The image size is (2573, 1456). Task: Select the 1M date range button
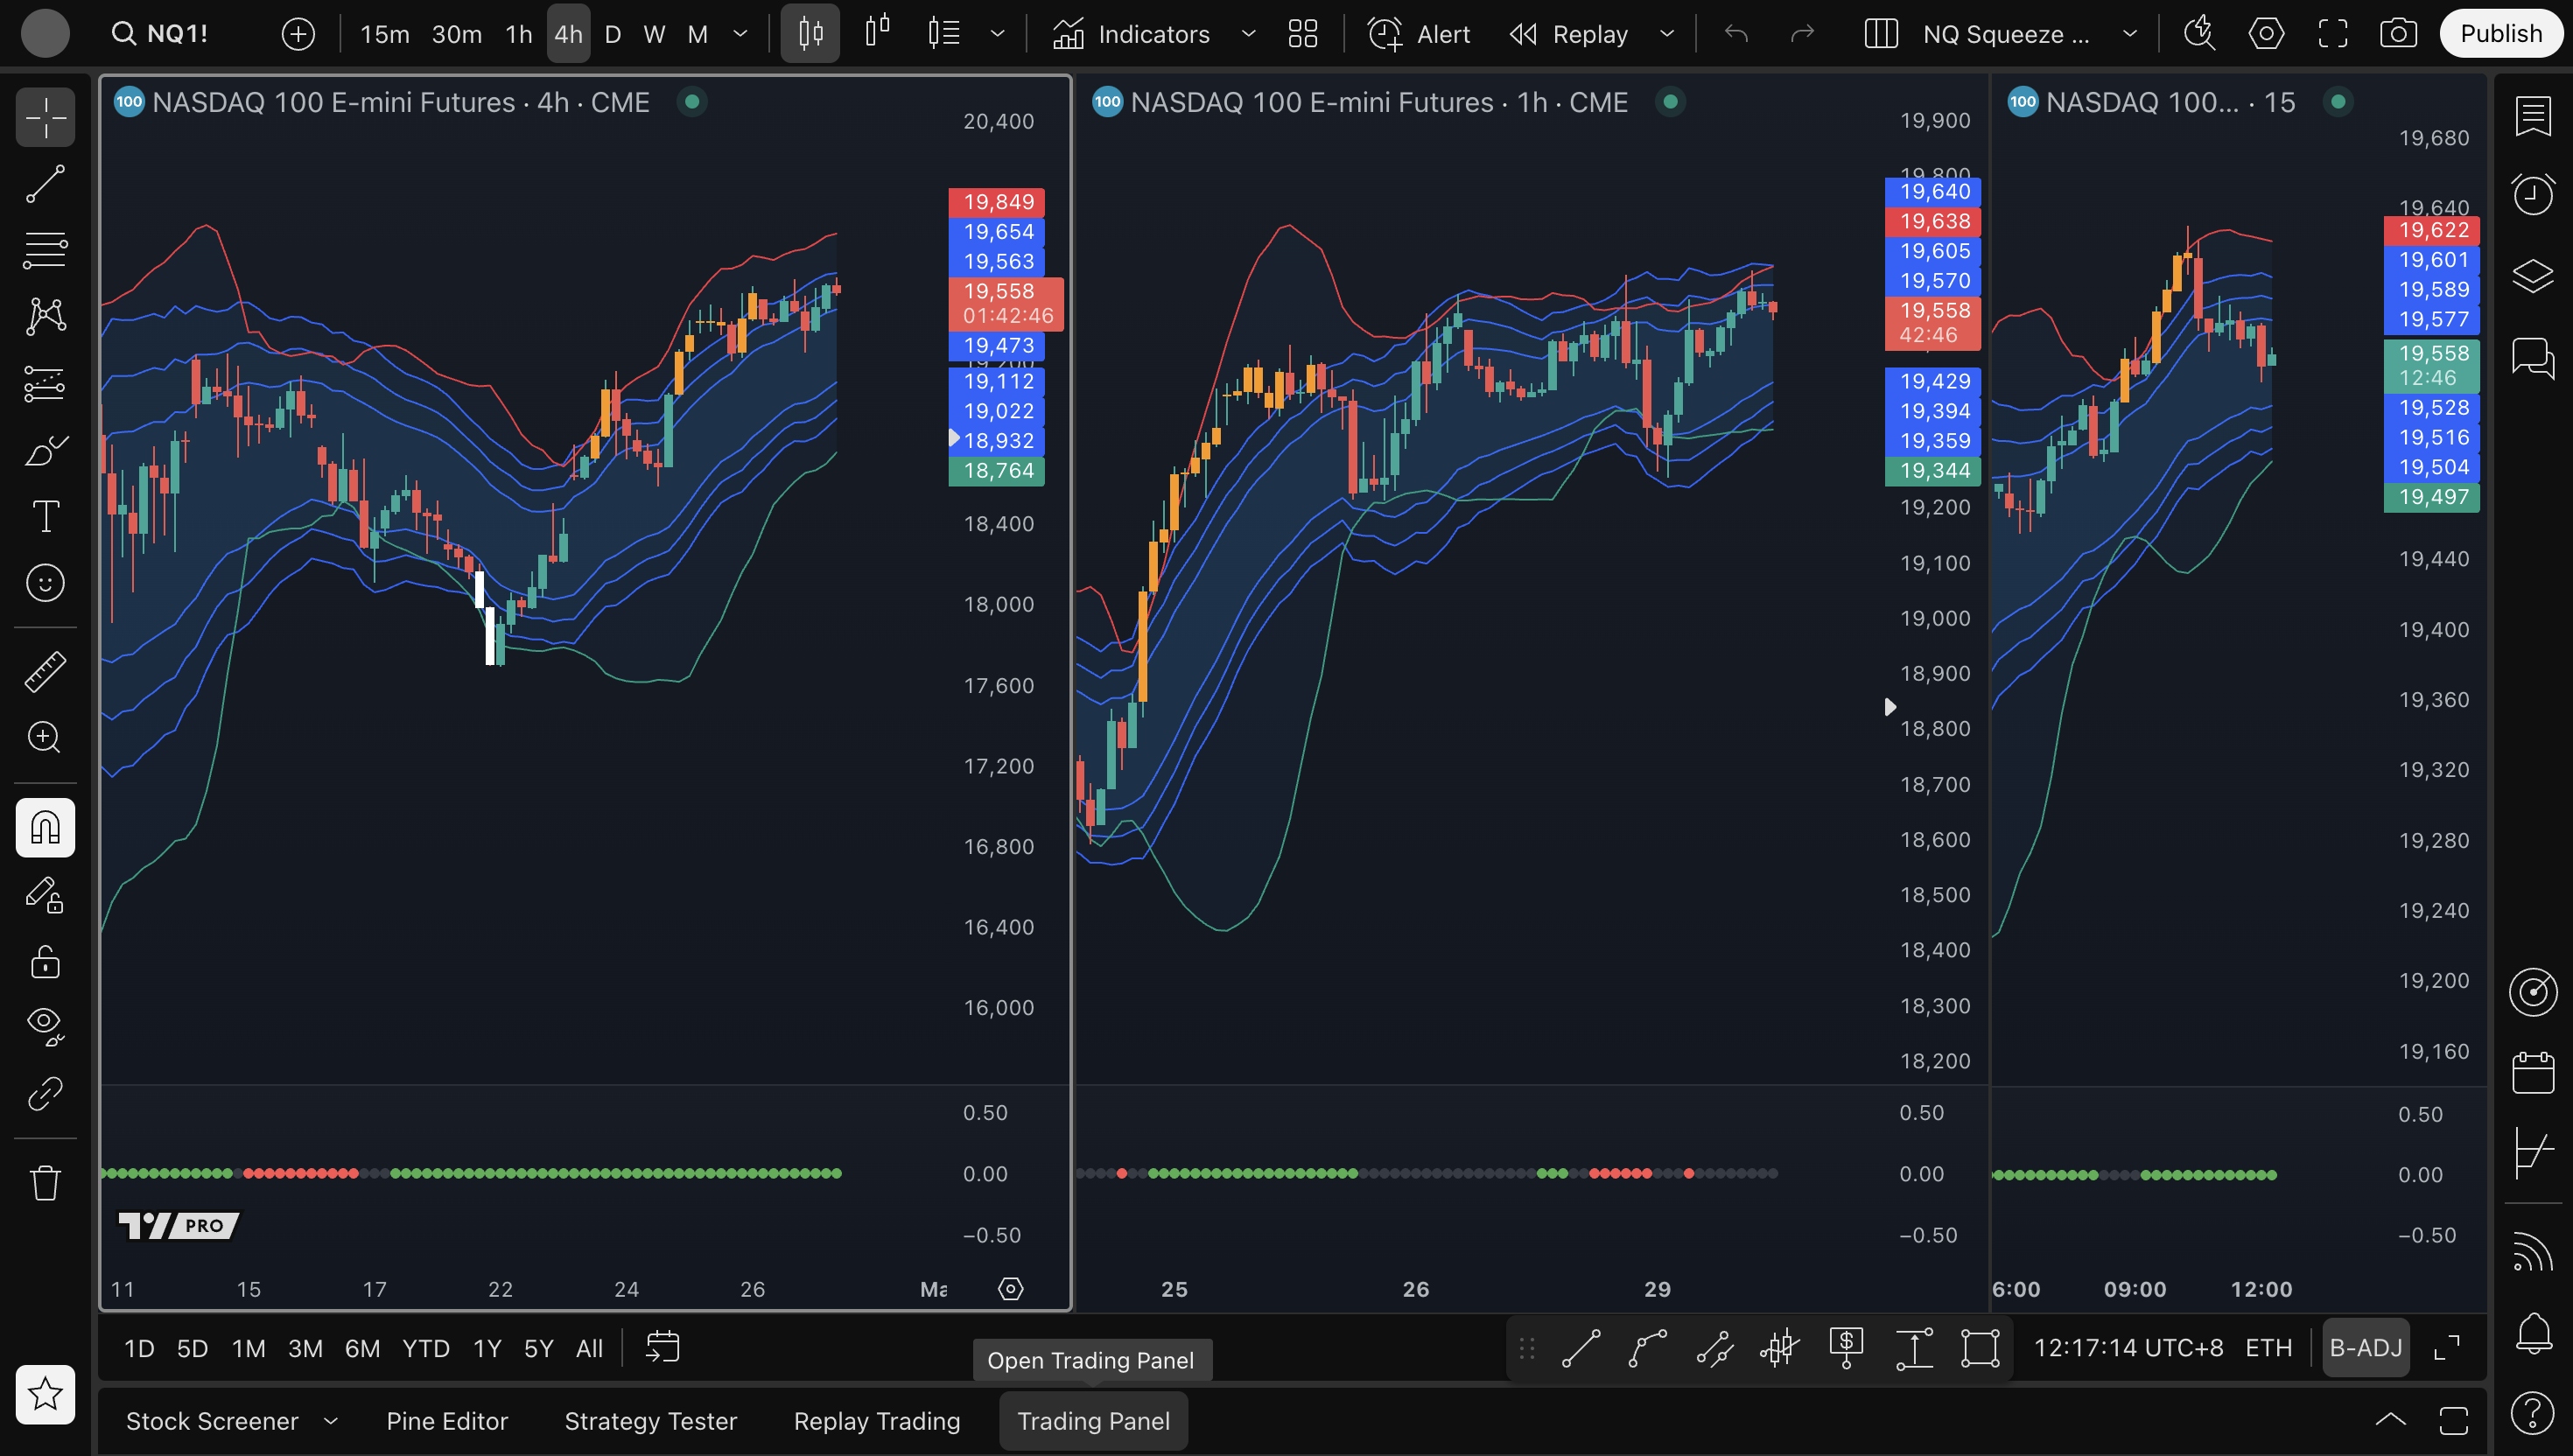[x=248, y=1348]
